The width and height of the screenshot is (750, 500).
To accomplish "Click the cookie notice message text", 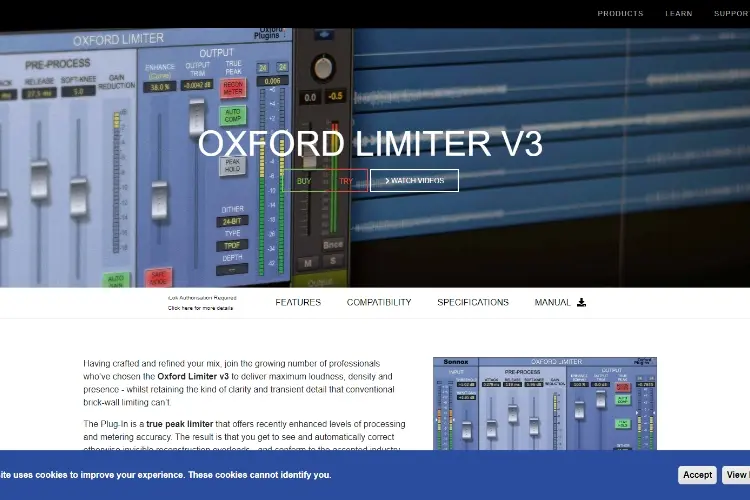I will [x=165, y=475].
